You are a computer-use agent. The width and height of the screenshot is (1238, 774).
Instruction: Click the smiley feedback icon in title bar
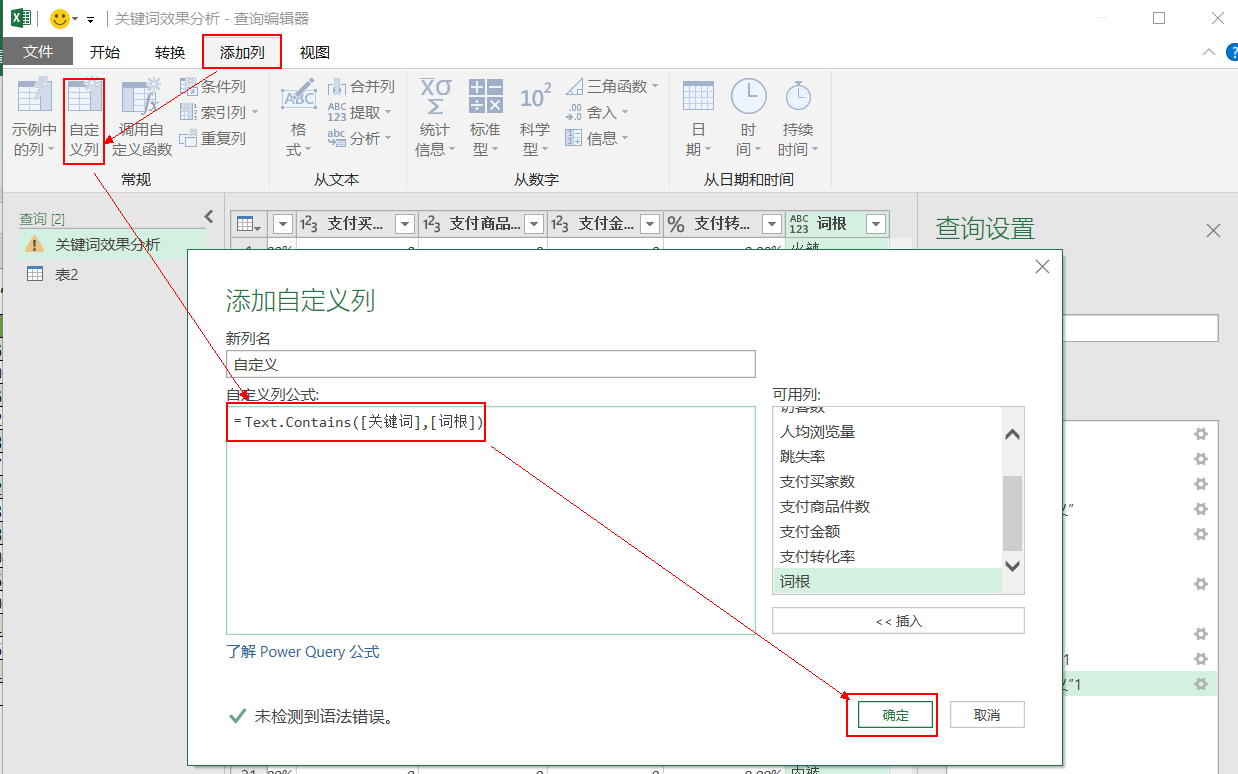[x=60, y=18]
